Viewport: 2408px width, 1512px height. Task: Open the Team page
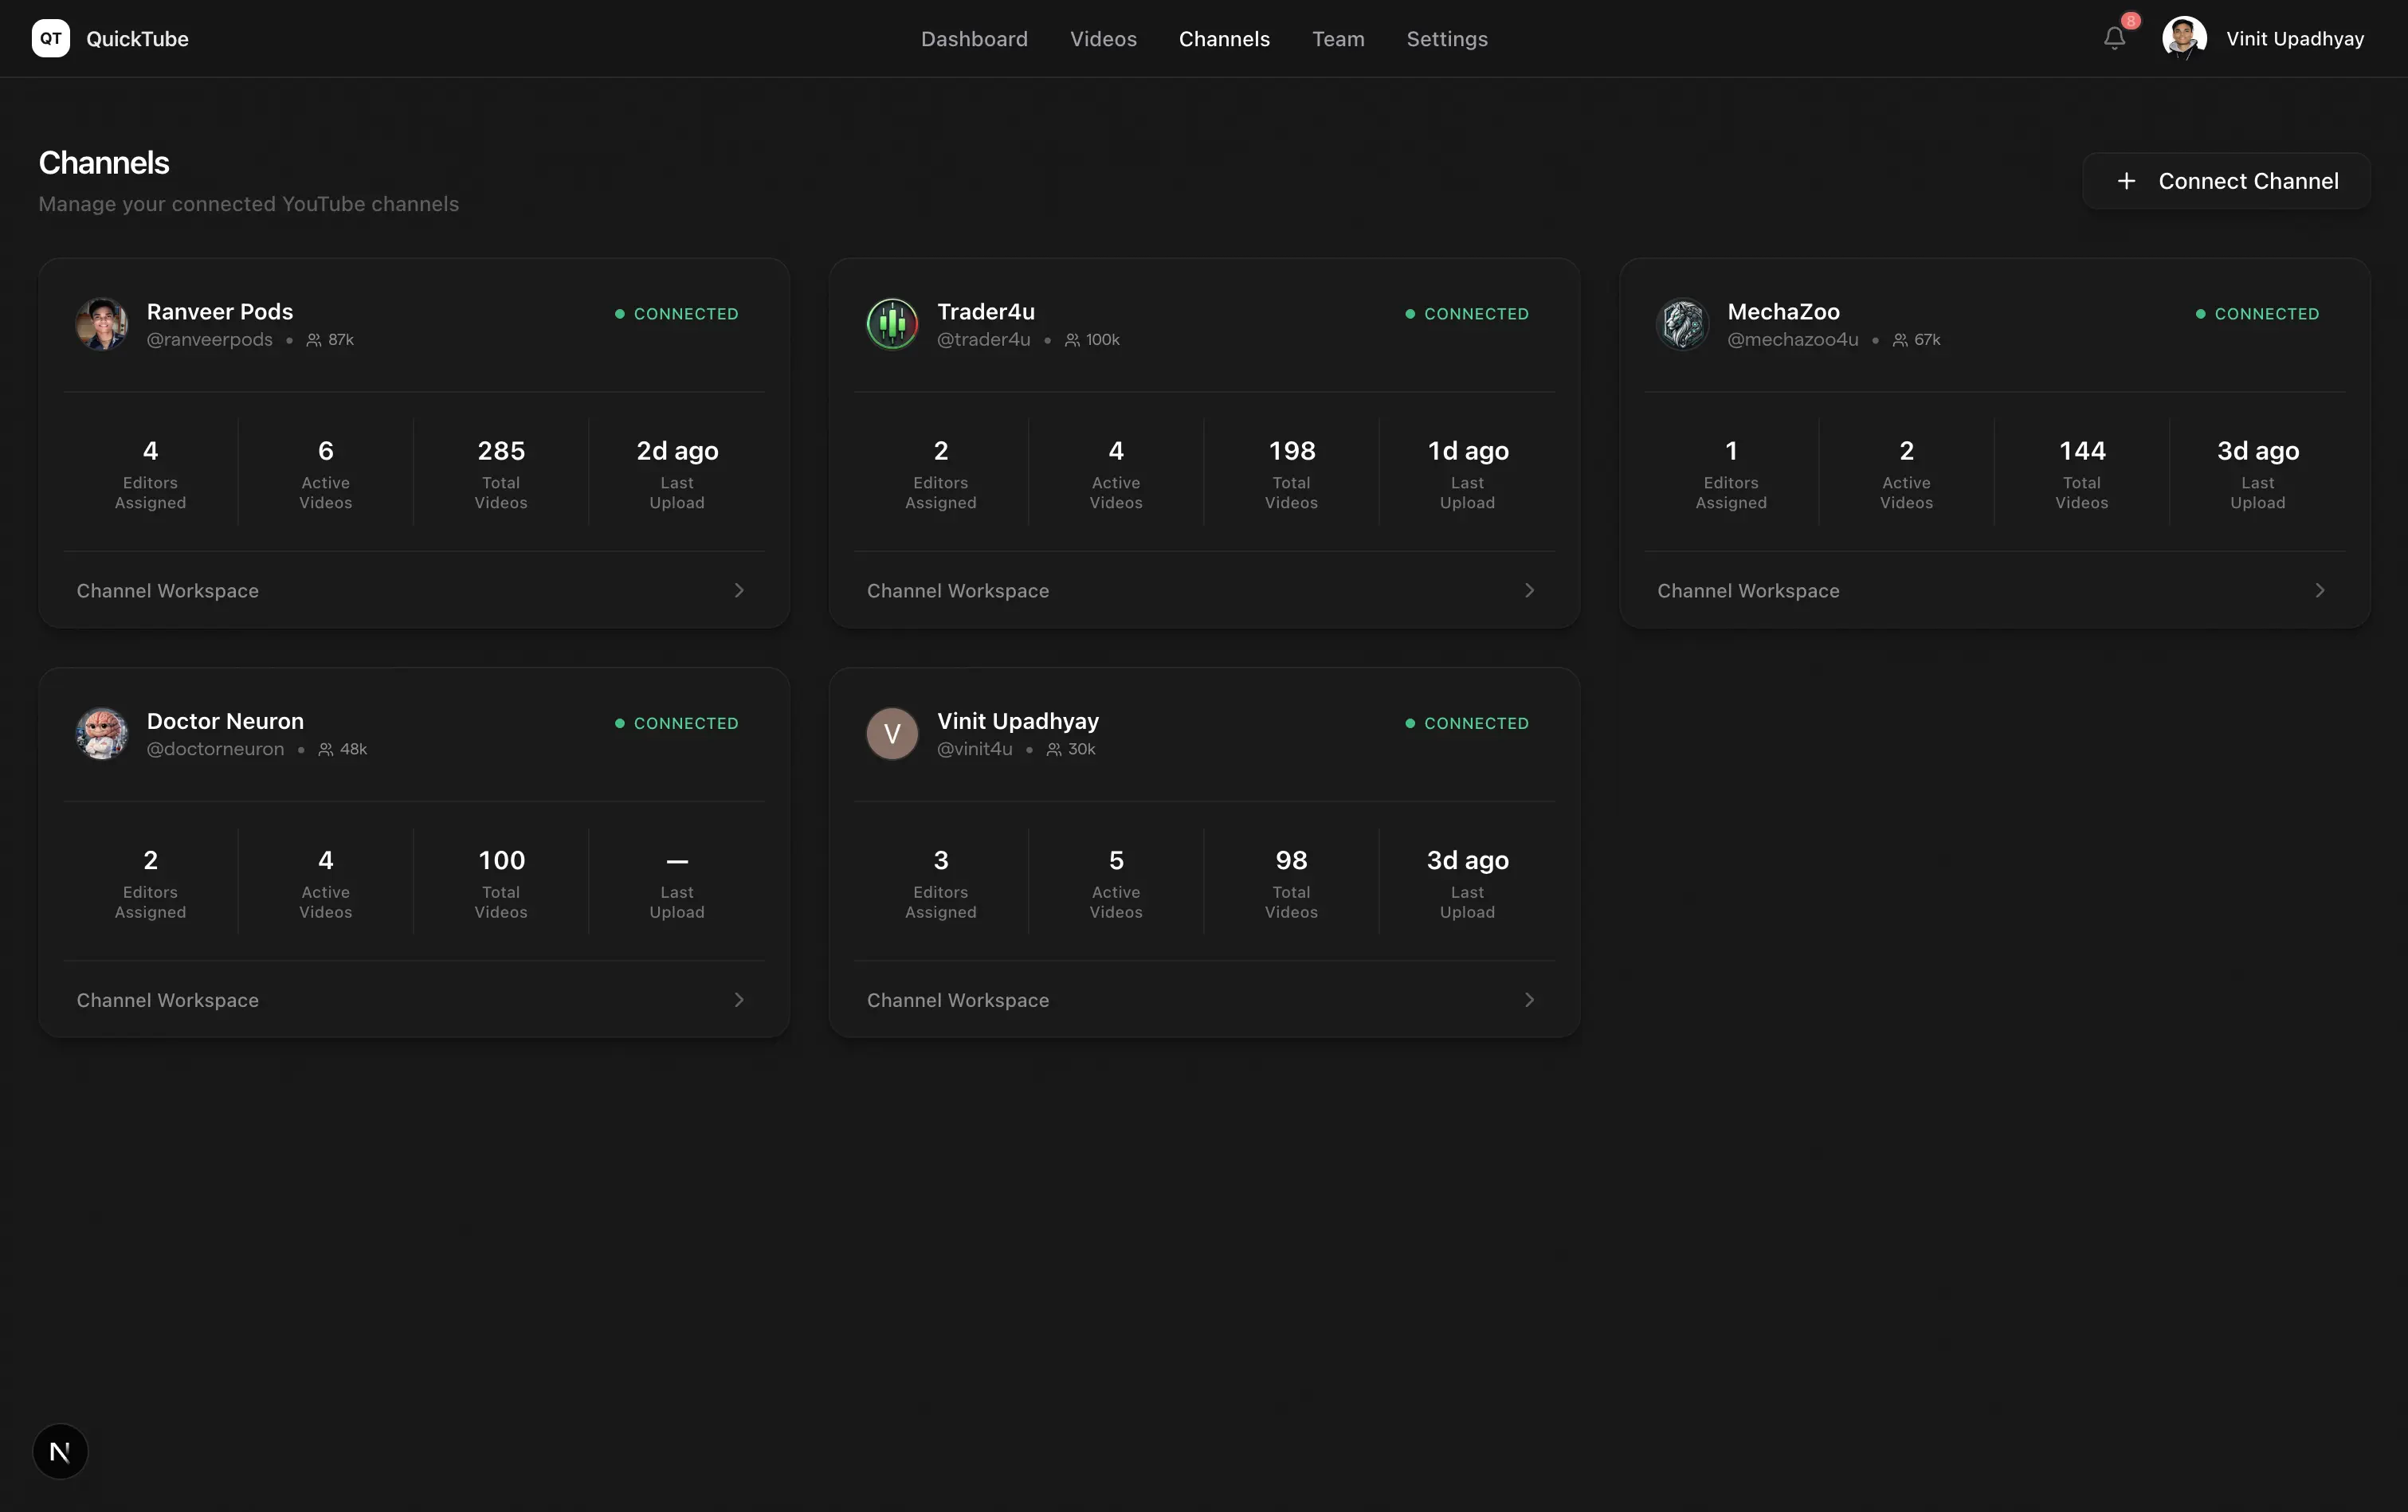[x=1338, y=39]
